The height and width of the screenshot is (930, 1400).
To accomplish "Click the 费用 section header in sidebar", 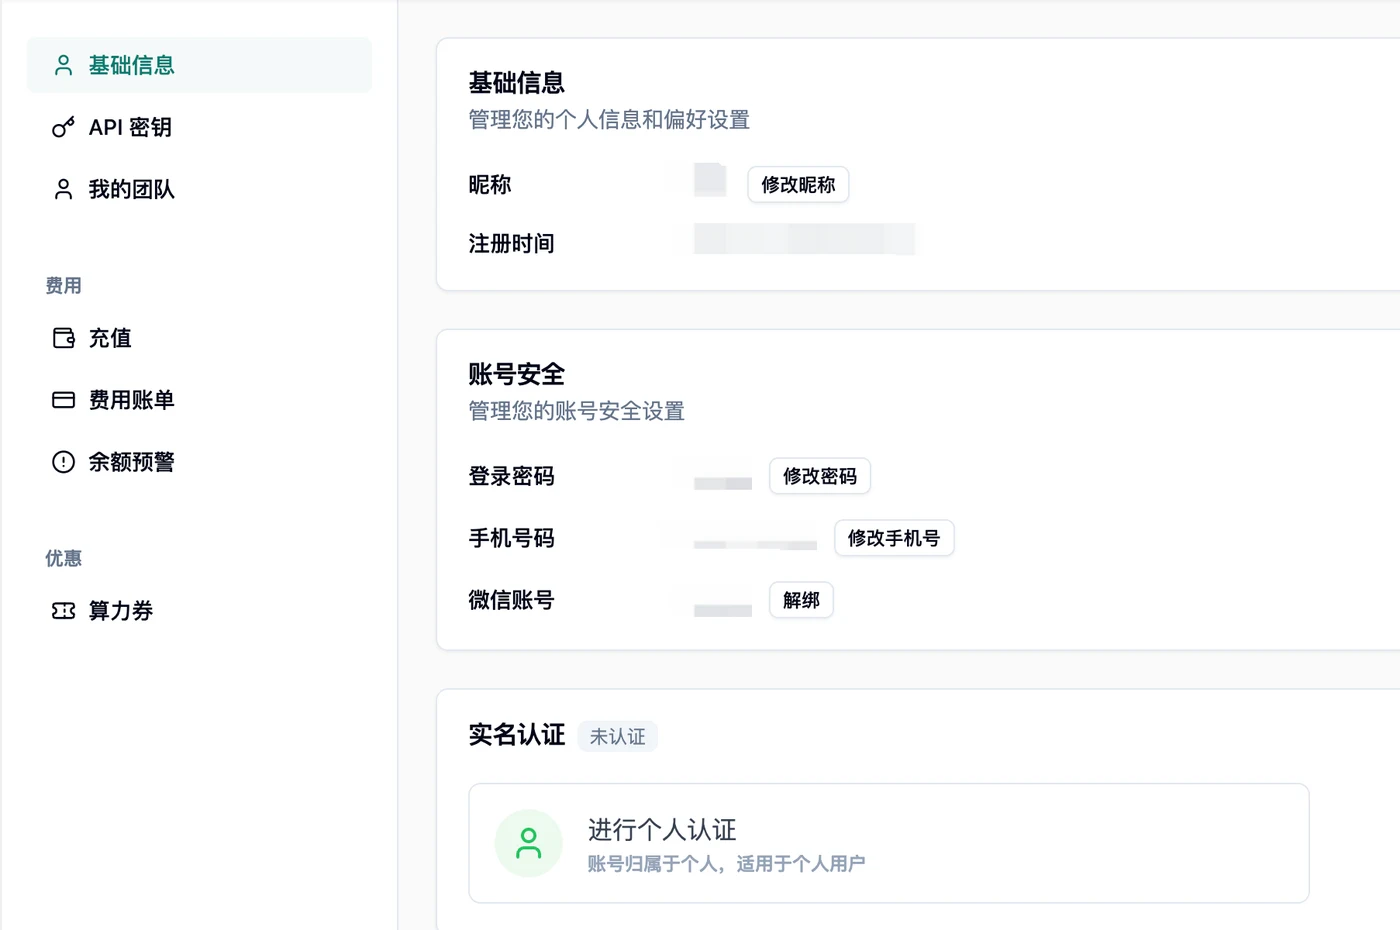I will [x=63, y=286].
